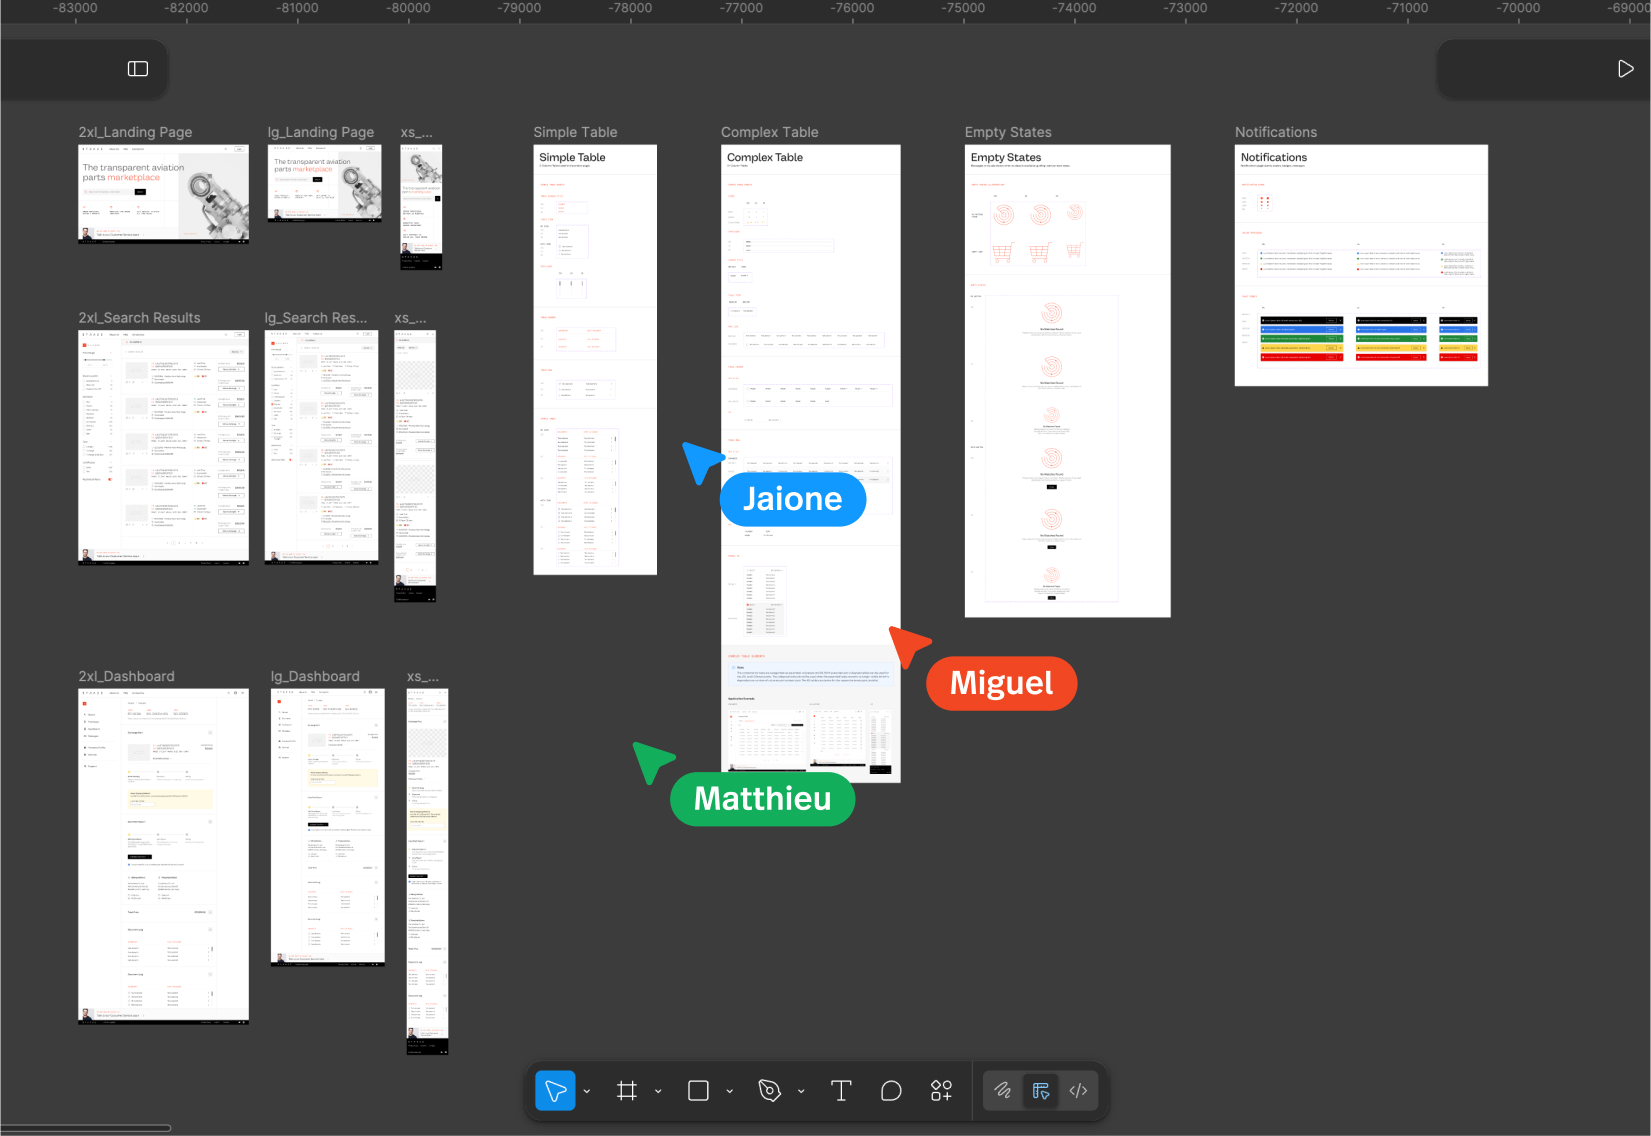Select the Text tool

coord(841,1091)
